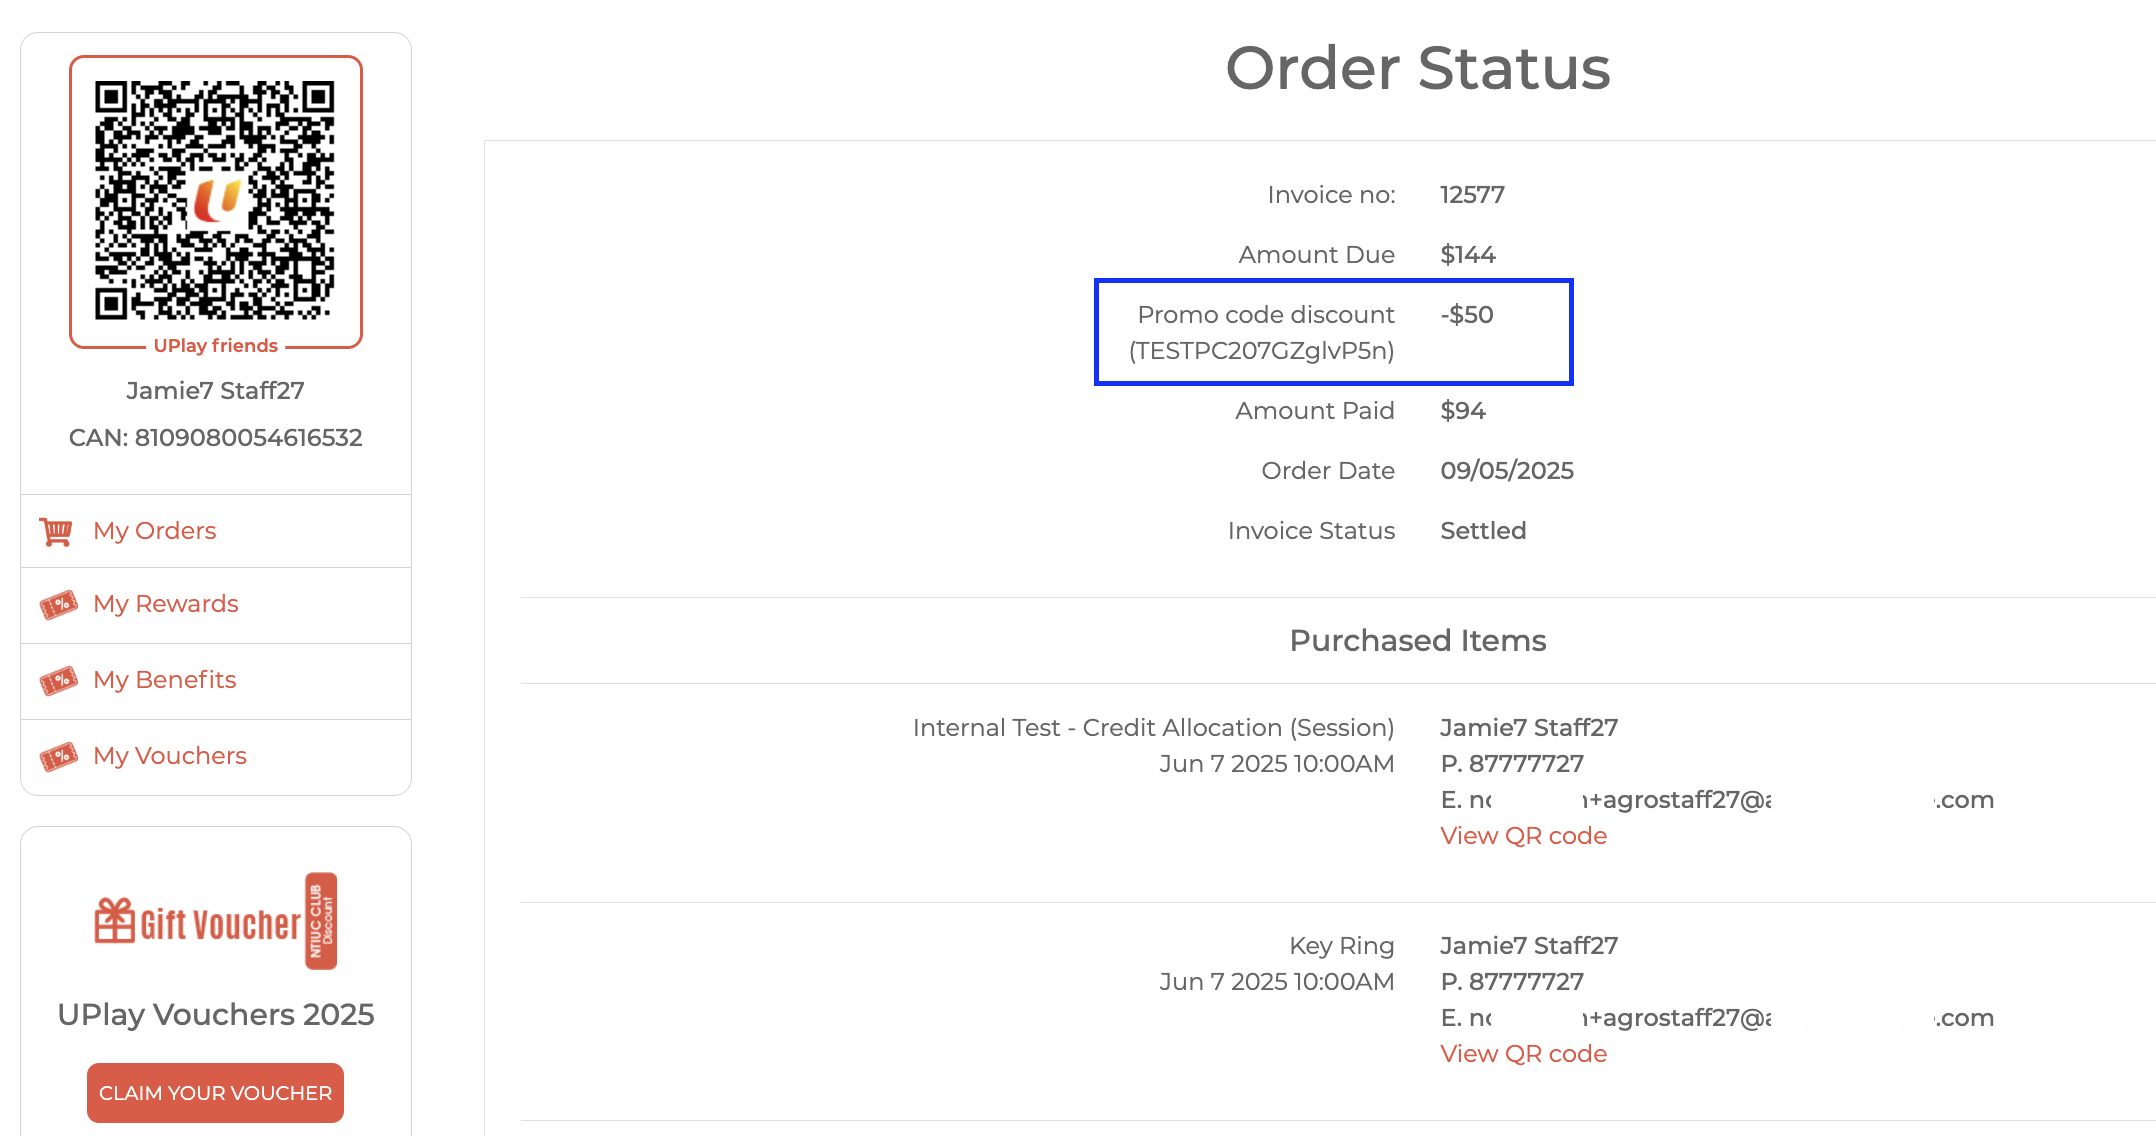
Task: Click the My Rewards ticket icon
Action: coord(58,604)
